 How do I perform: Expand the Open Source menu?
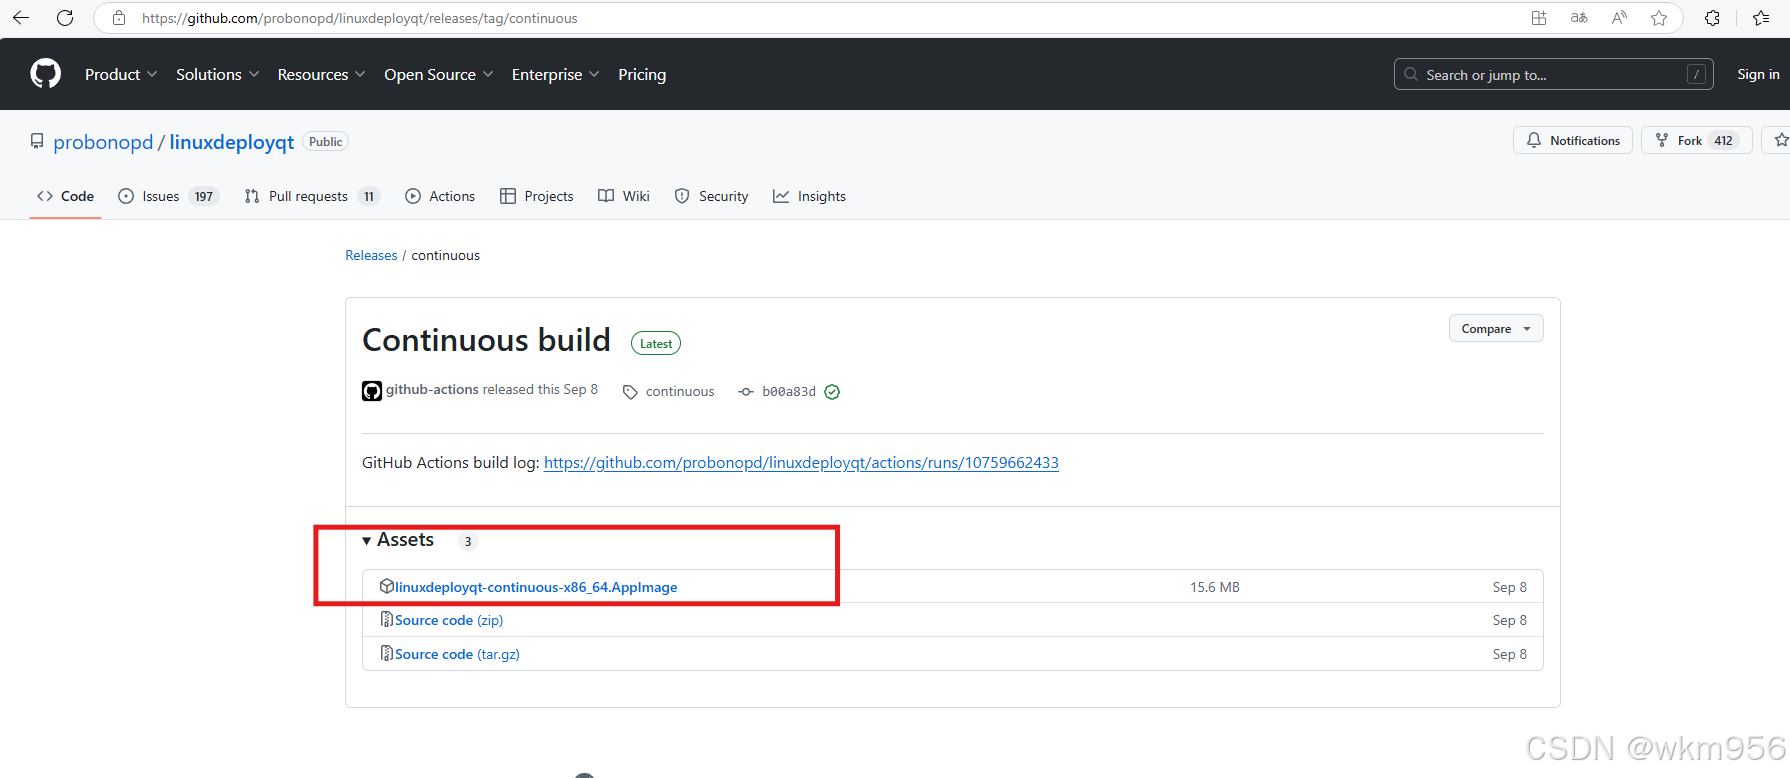click(438, 74)
